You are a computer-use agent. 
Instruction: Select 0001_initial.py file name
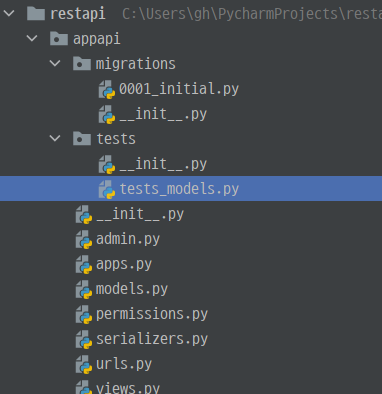(x=179, y=89)
